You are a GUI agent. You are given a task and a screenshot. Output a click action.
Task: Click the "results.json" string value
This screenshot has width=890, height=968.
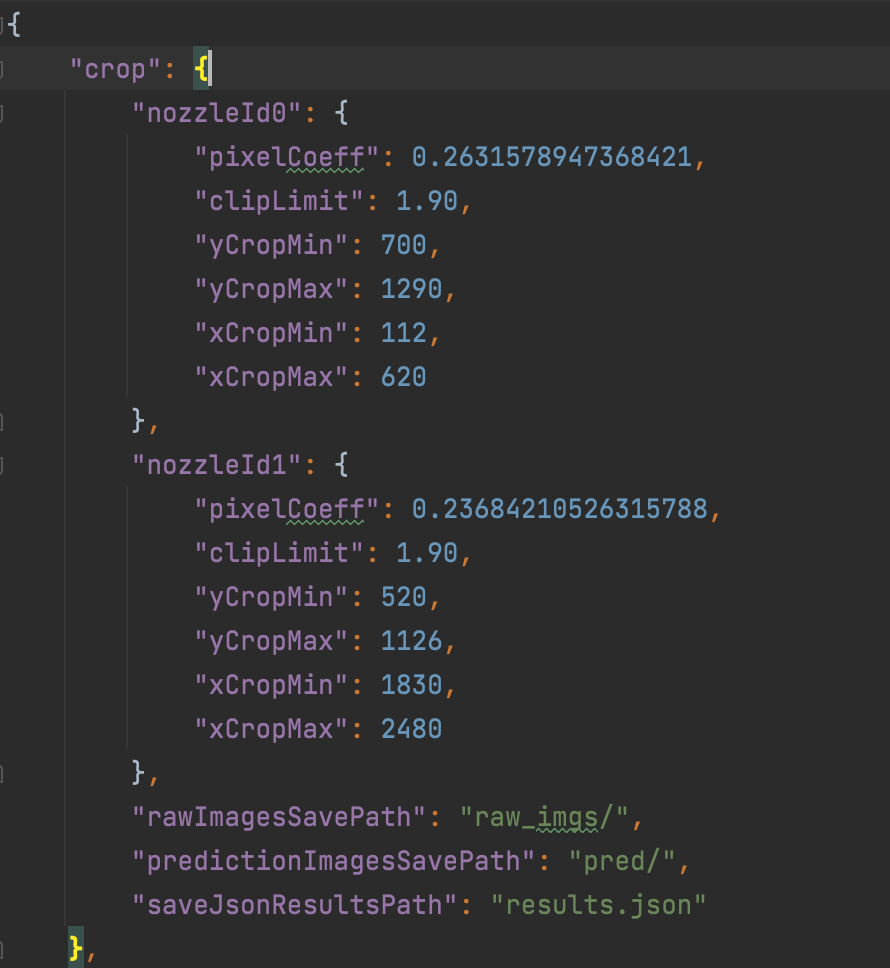pyautogui.click(x=599, y=905)
